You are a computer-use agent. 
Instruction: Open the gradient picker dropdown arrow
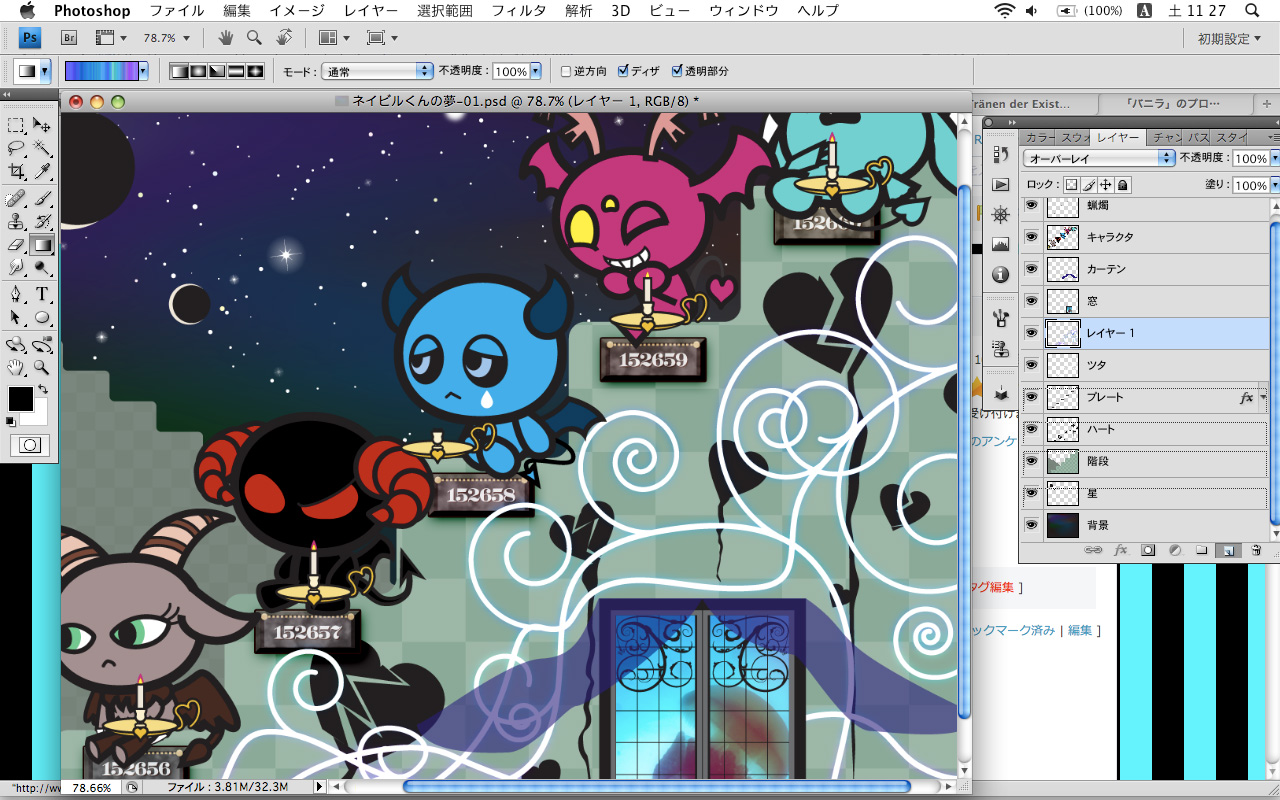tap(143, 72)
